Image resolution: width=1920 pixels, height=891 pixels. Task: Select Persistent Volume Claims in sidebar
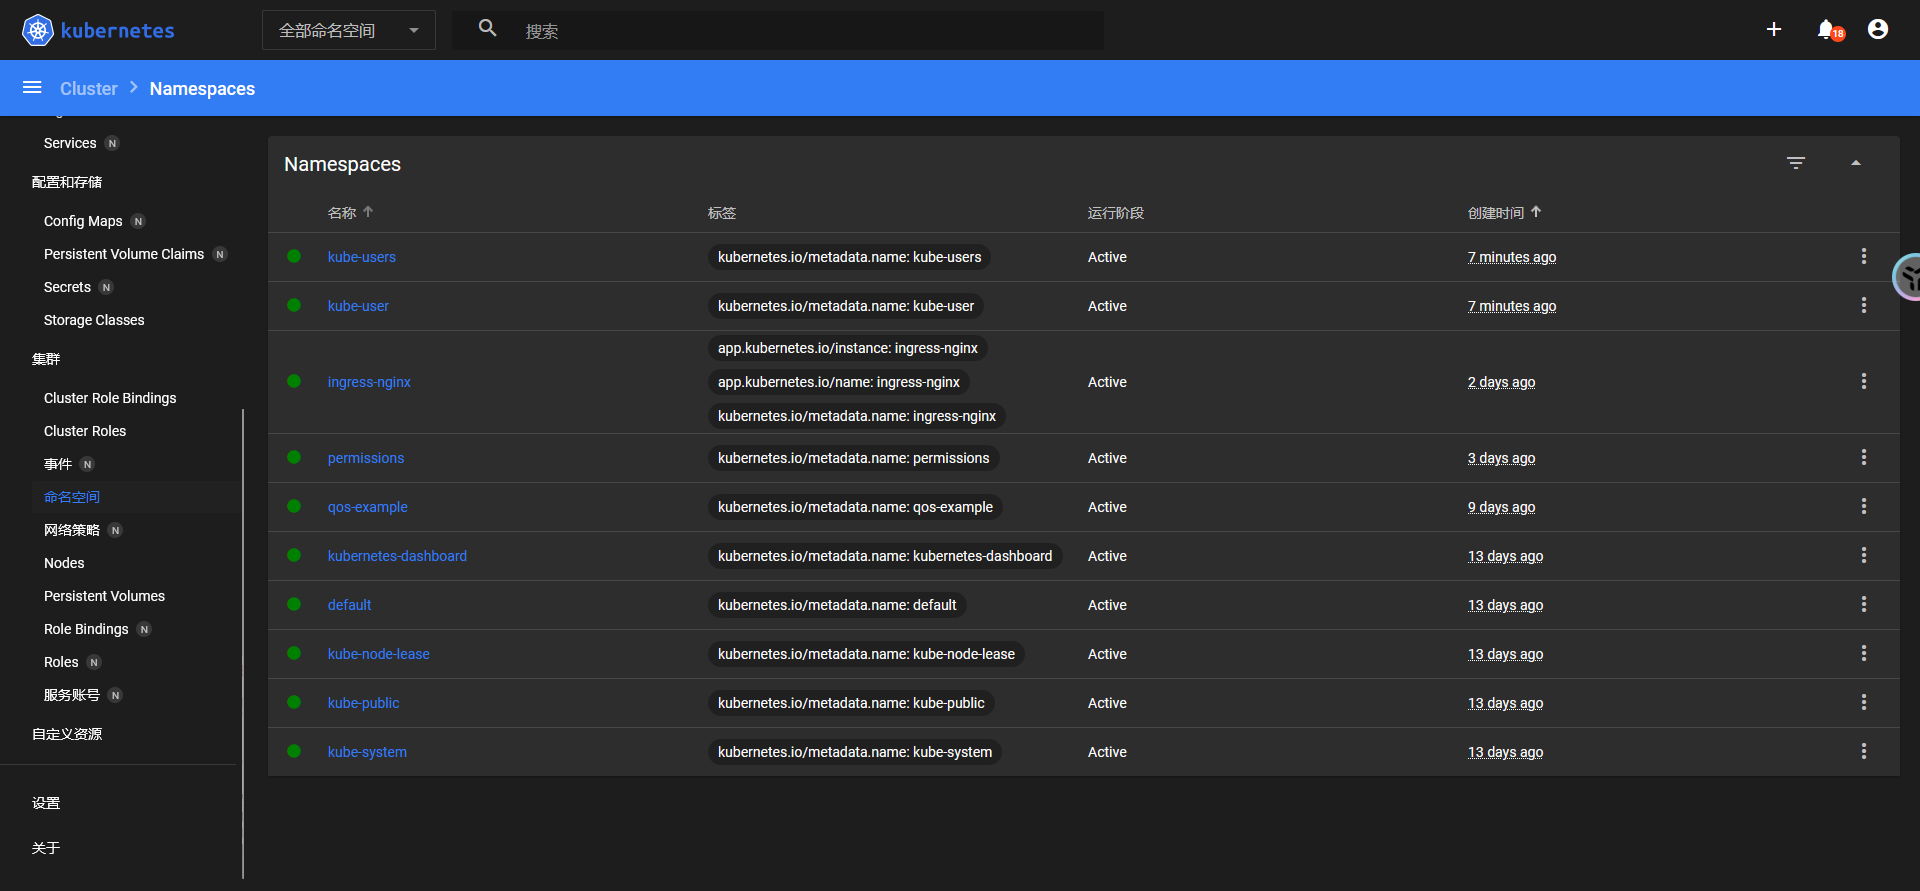pyautogui.click(x=124, y=254)
